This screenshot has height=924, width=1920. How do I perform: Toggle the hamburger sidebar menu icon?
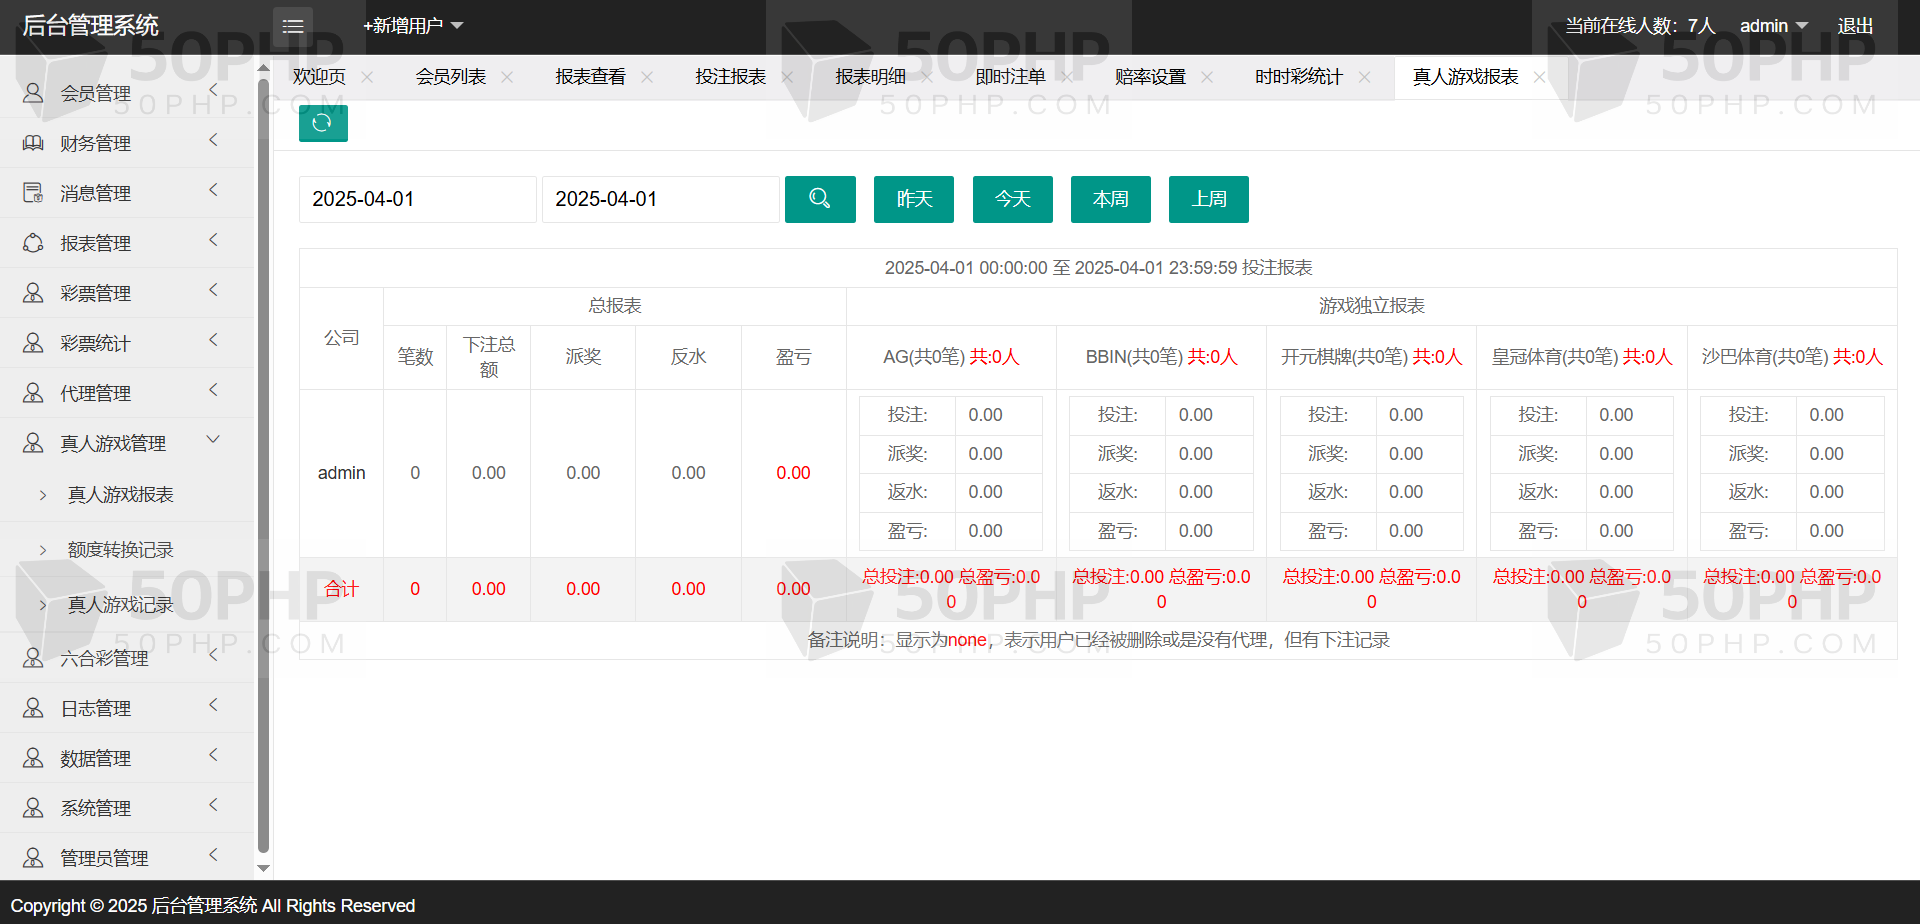click(x=292, y=26)
